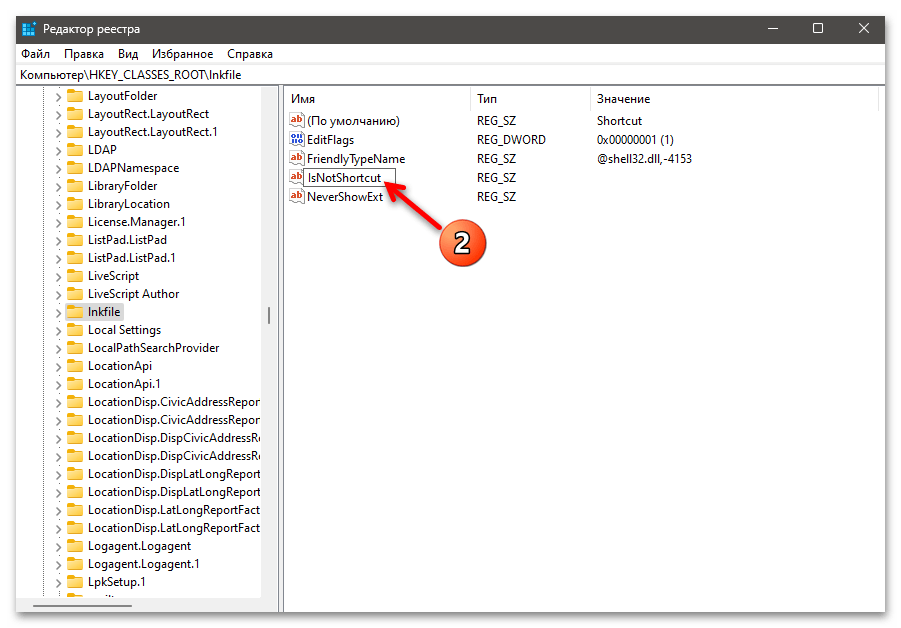901x628 pixels.
Task: Open the Файл menu
Action: (x=35, y=54)
